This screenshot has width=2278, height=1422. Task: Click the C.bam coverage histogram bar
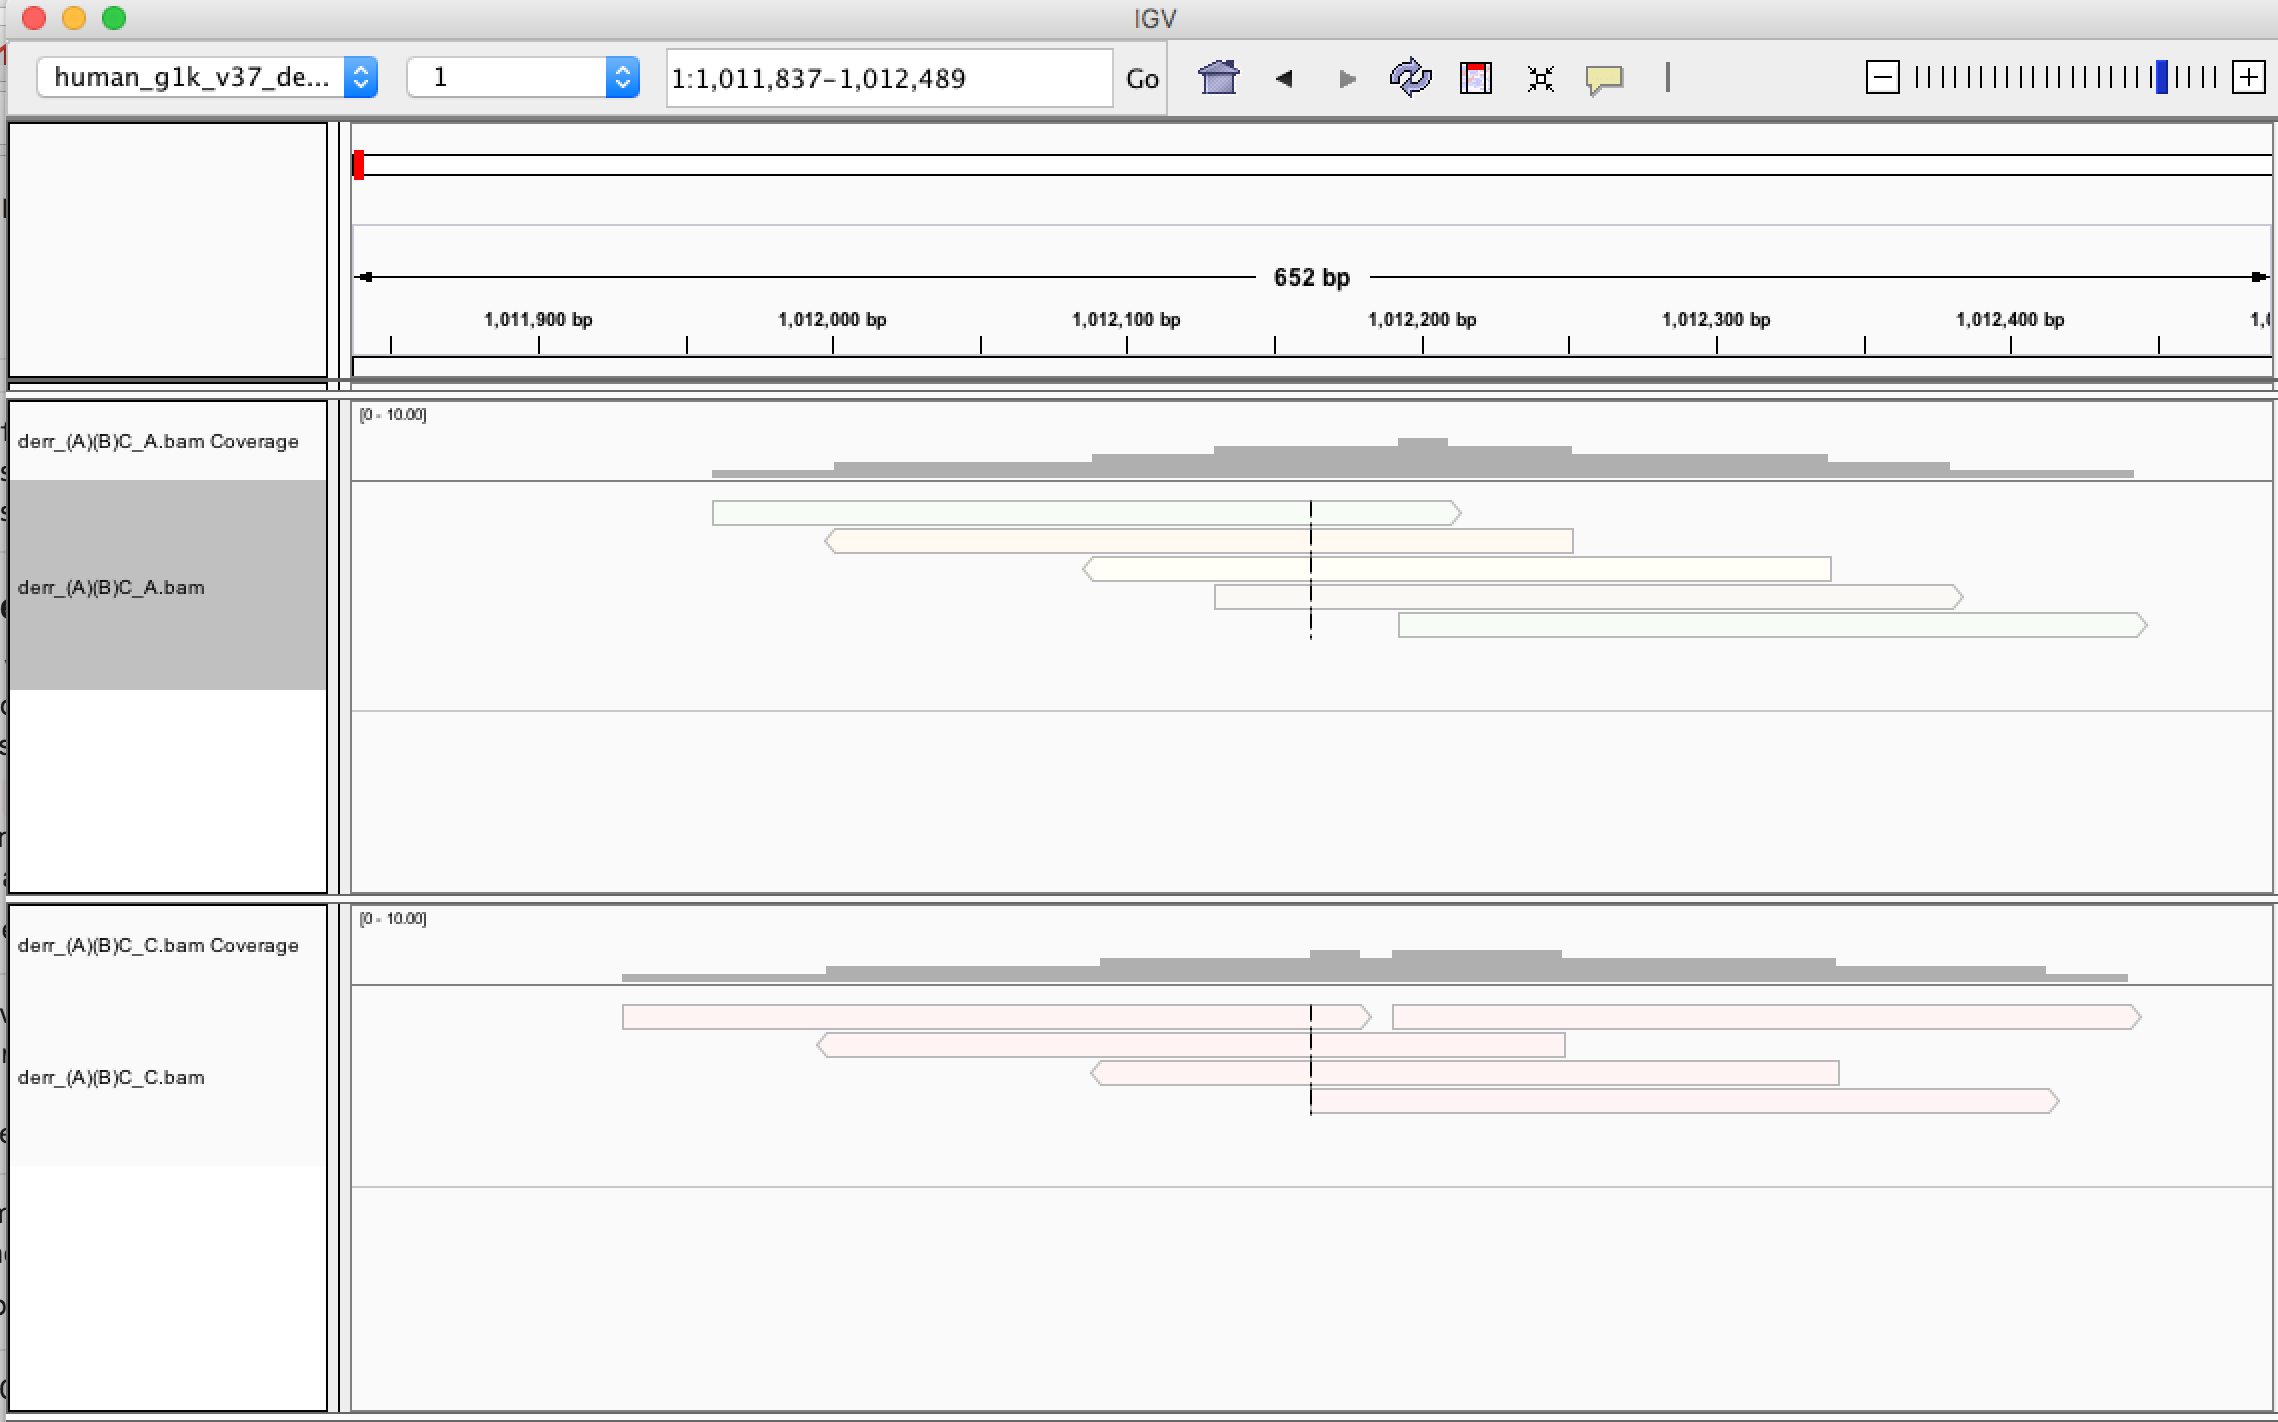(x=1375, y=968)
